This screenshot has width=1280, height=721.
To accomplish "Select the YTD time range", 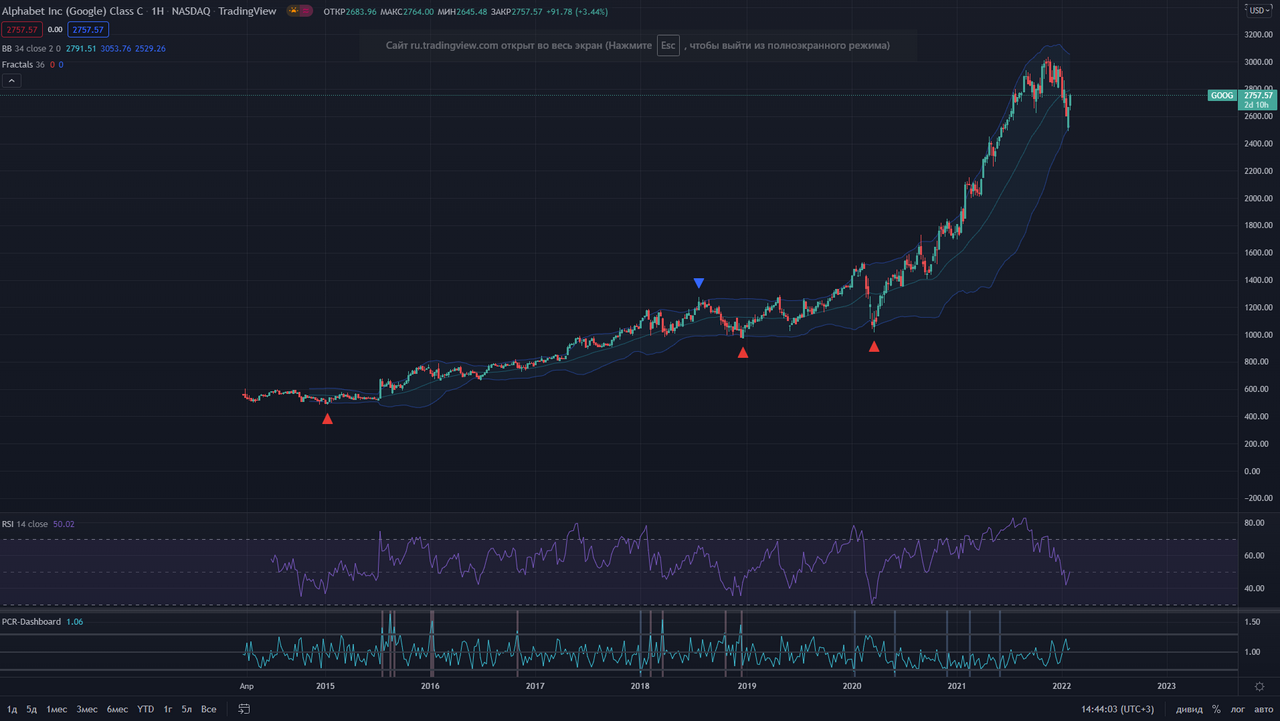I will click(146, 709).
